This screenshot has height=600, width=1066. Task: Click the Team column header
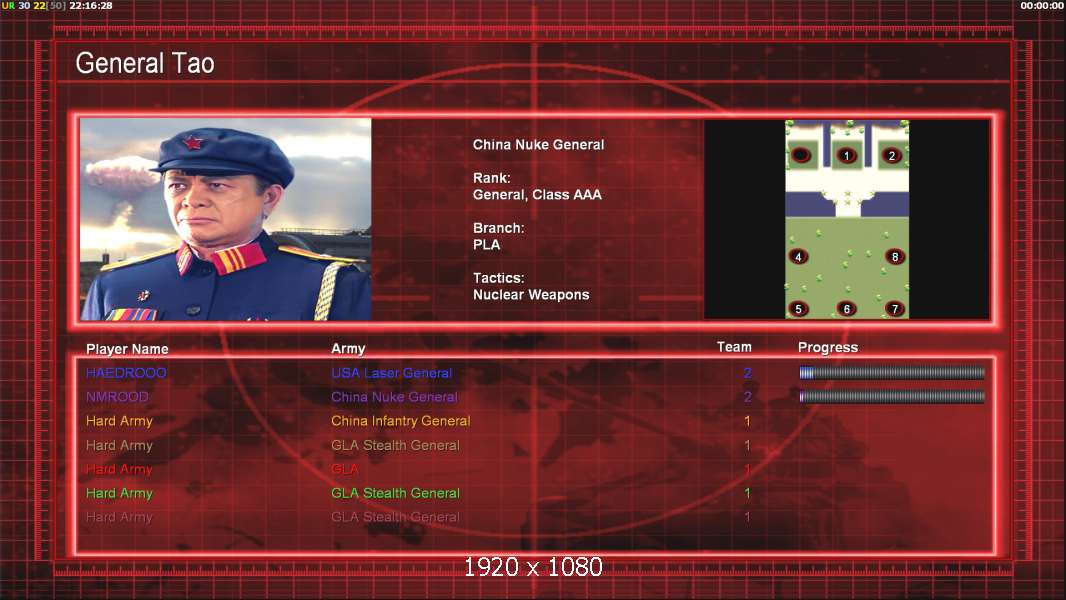pyautogui.click(x=734, y=347)
